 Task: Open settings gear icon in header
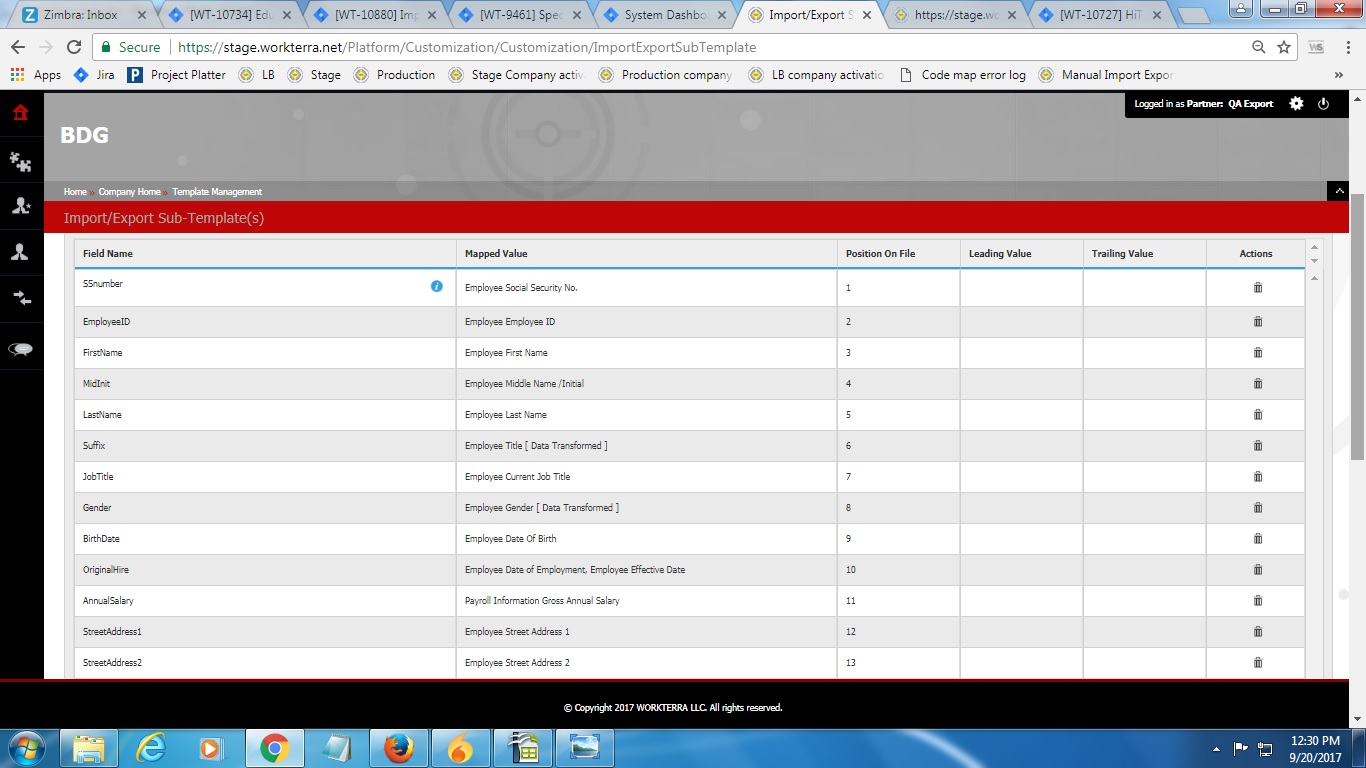click(1296, 104)
